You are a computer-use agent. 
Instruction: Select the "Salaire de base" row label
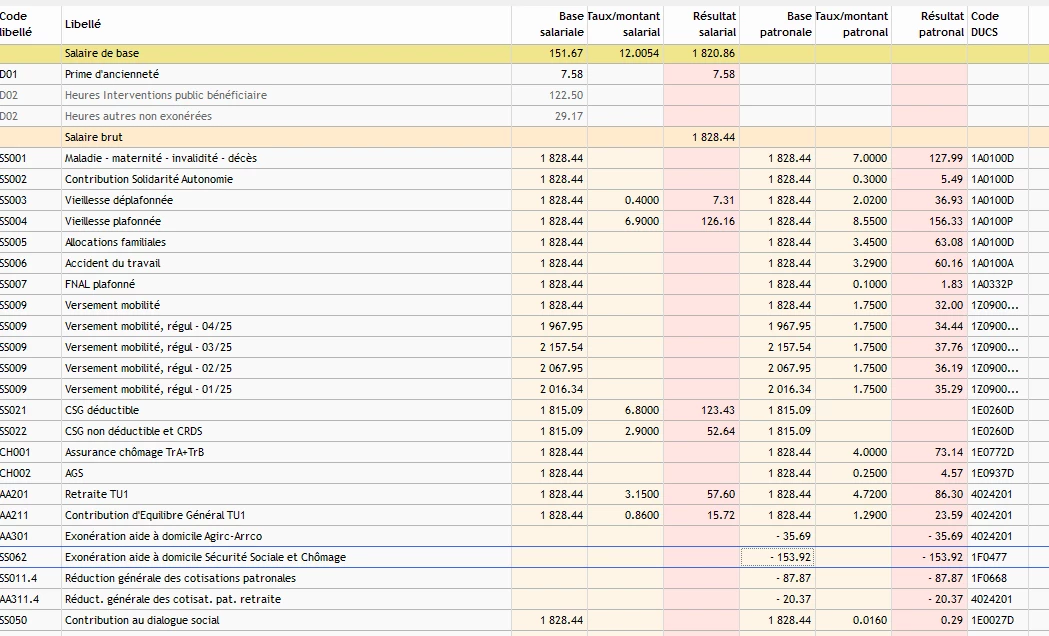point(101,53)
